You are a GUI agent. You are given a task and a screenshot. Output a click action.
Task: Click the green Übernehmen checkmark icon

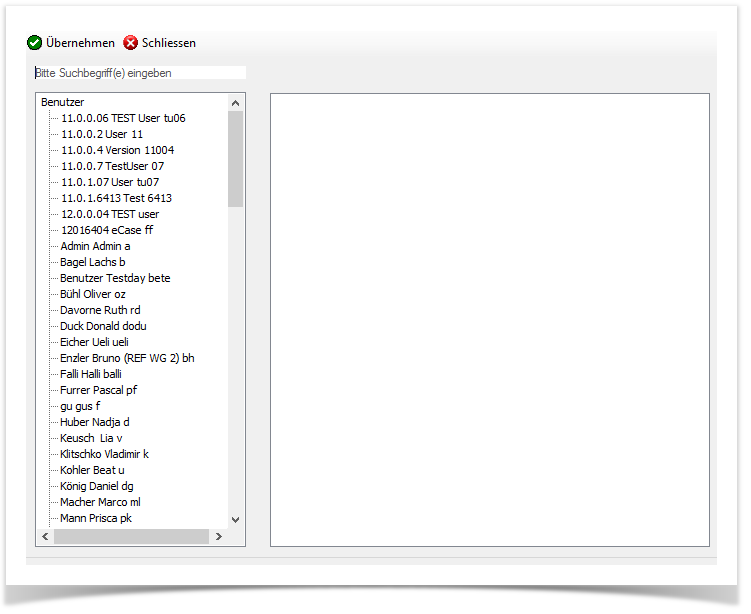click(34, 43)
